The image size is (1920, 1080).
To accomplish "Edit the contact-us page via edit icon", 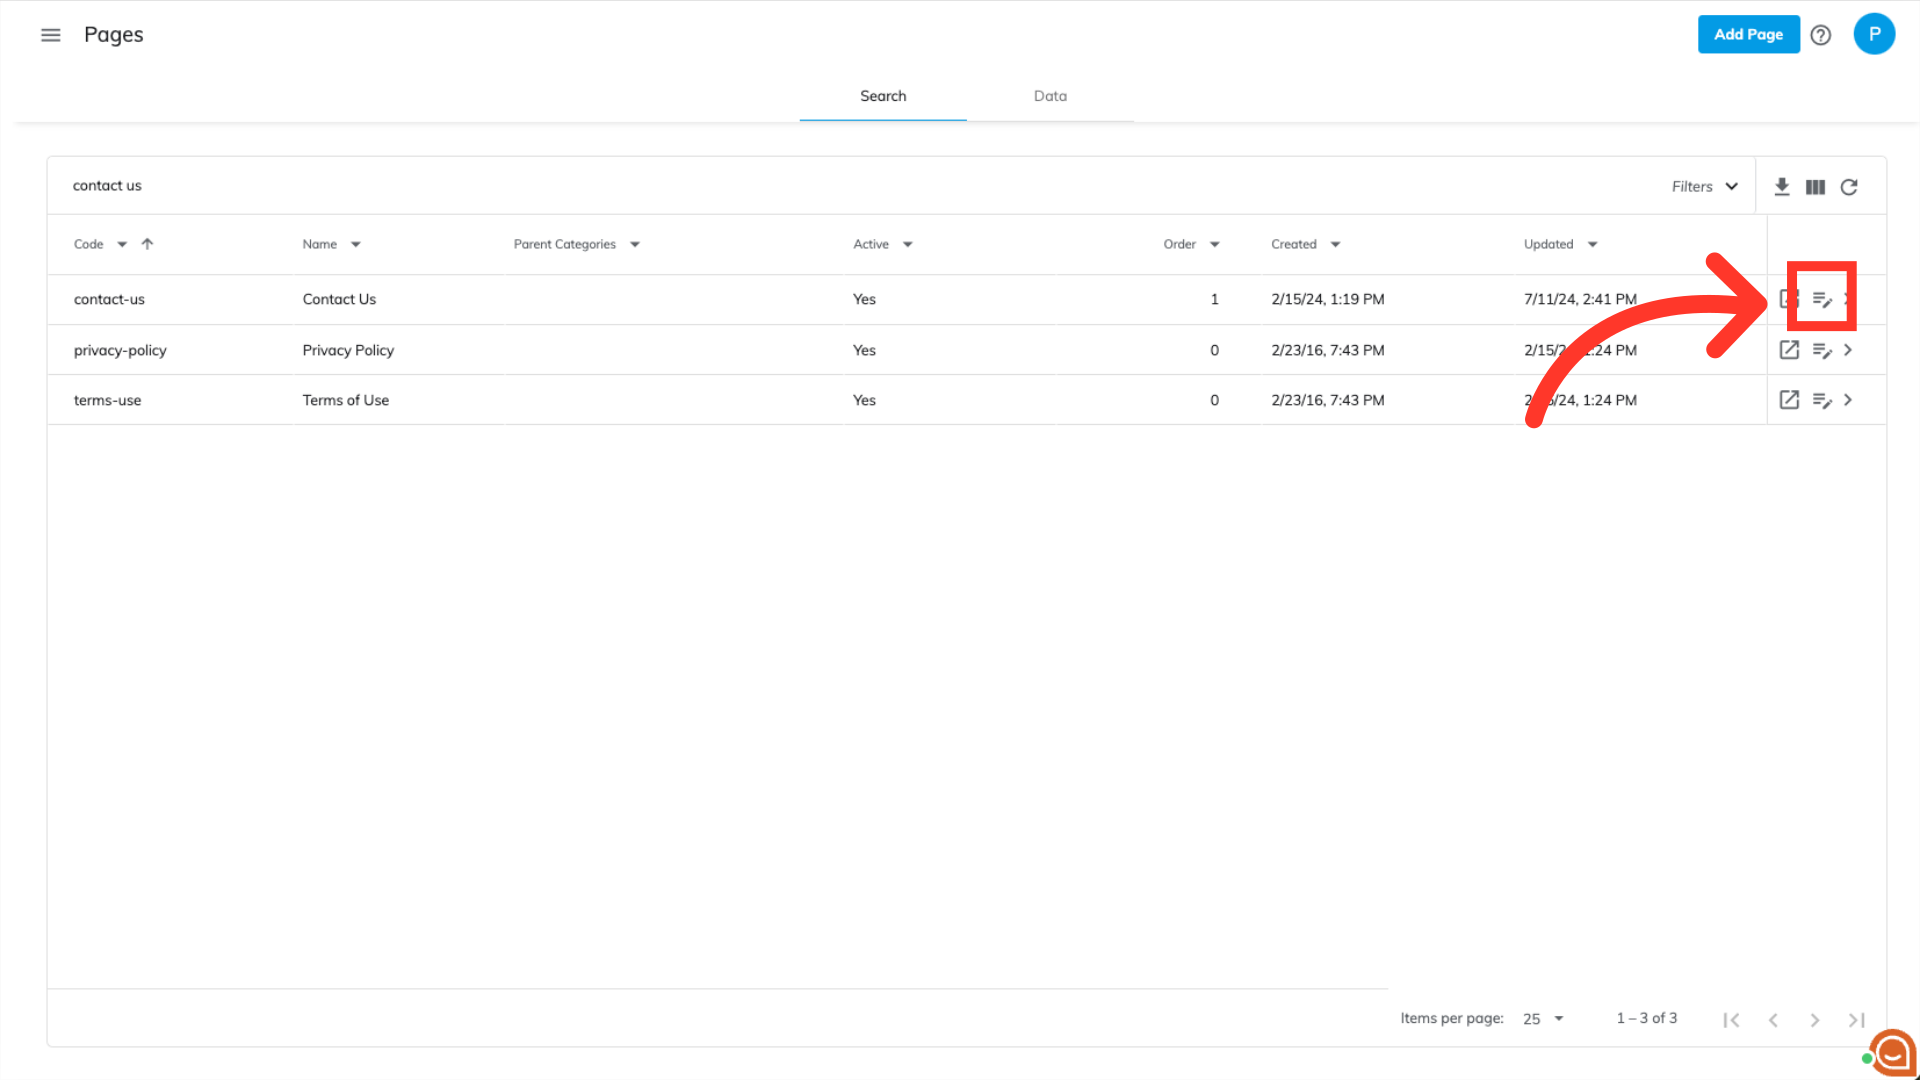I will tap(1822, 299).
